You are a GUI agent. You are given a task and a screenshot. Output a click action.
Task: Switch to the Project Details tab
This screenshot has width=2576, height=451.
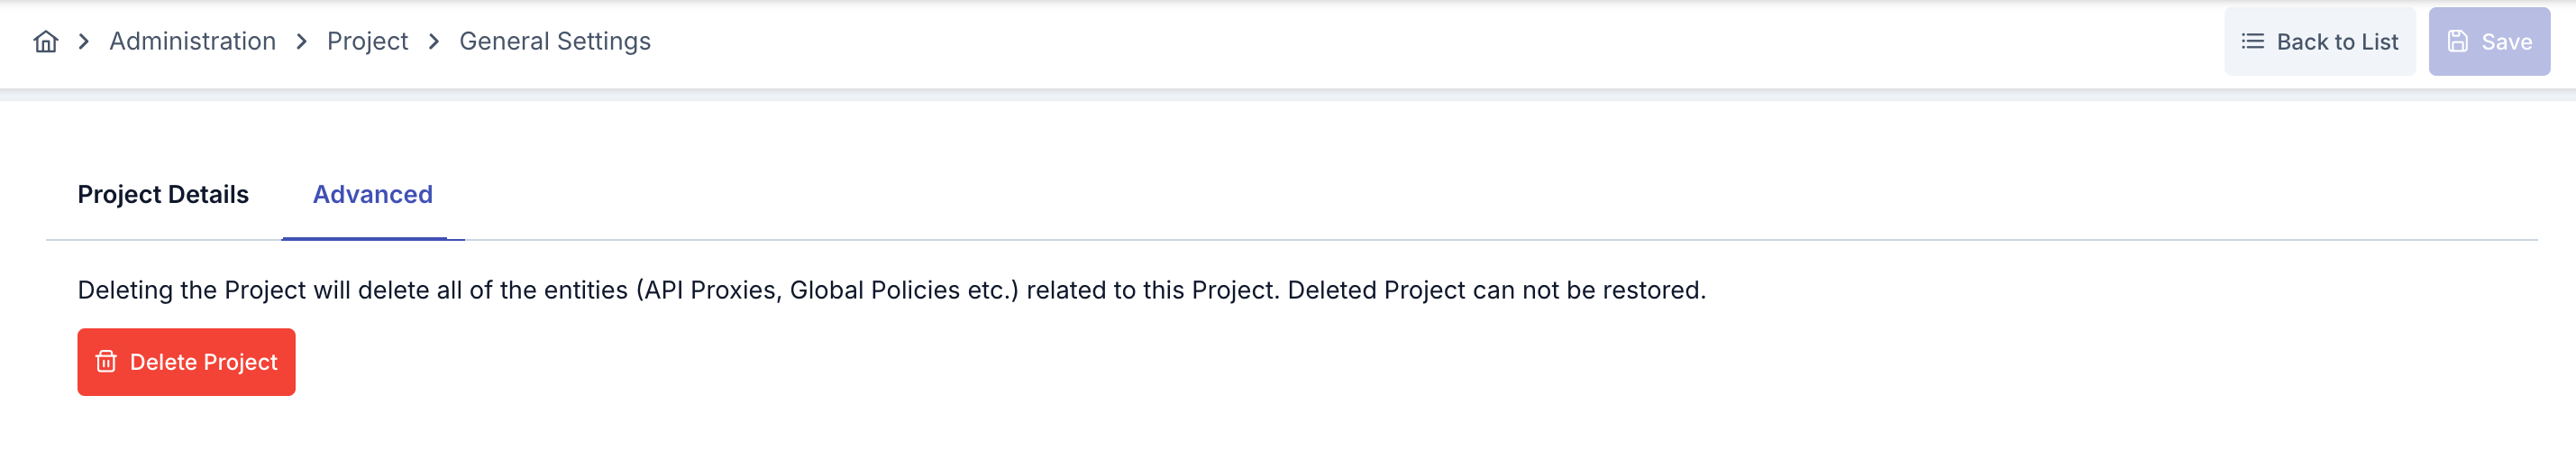click(x=163, y=194)
